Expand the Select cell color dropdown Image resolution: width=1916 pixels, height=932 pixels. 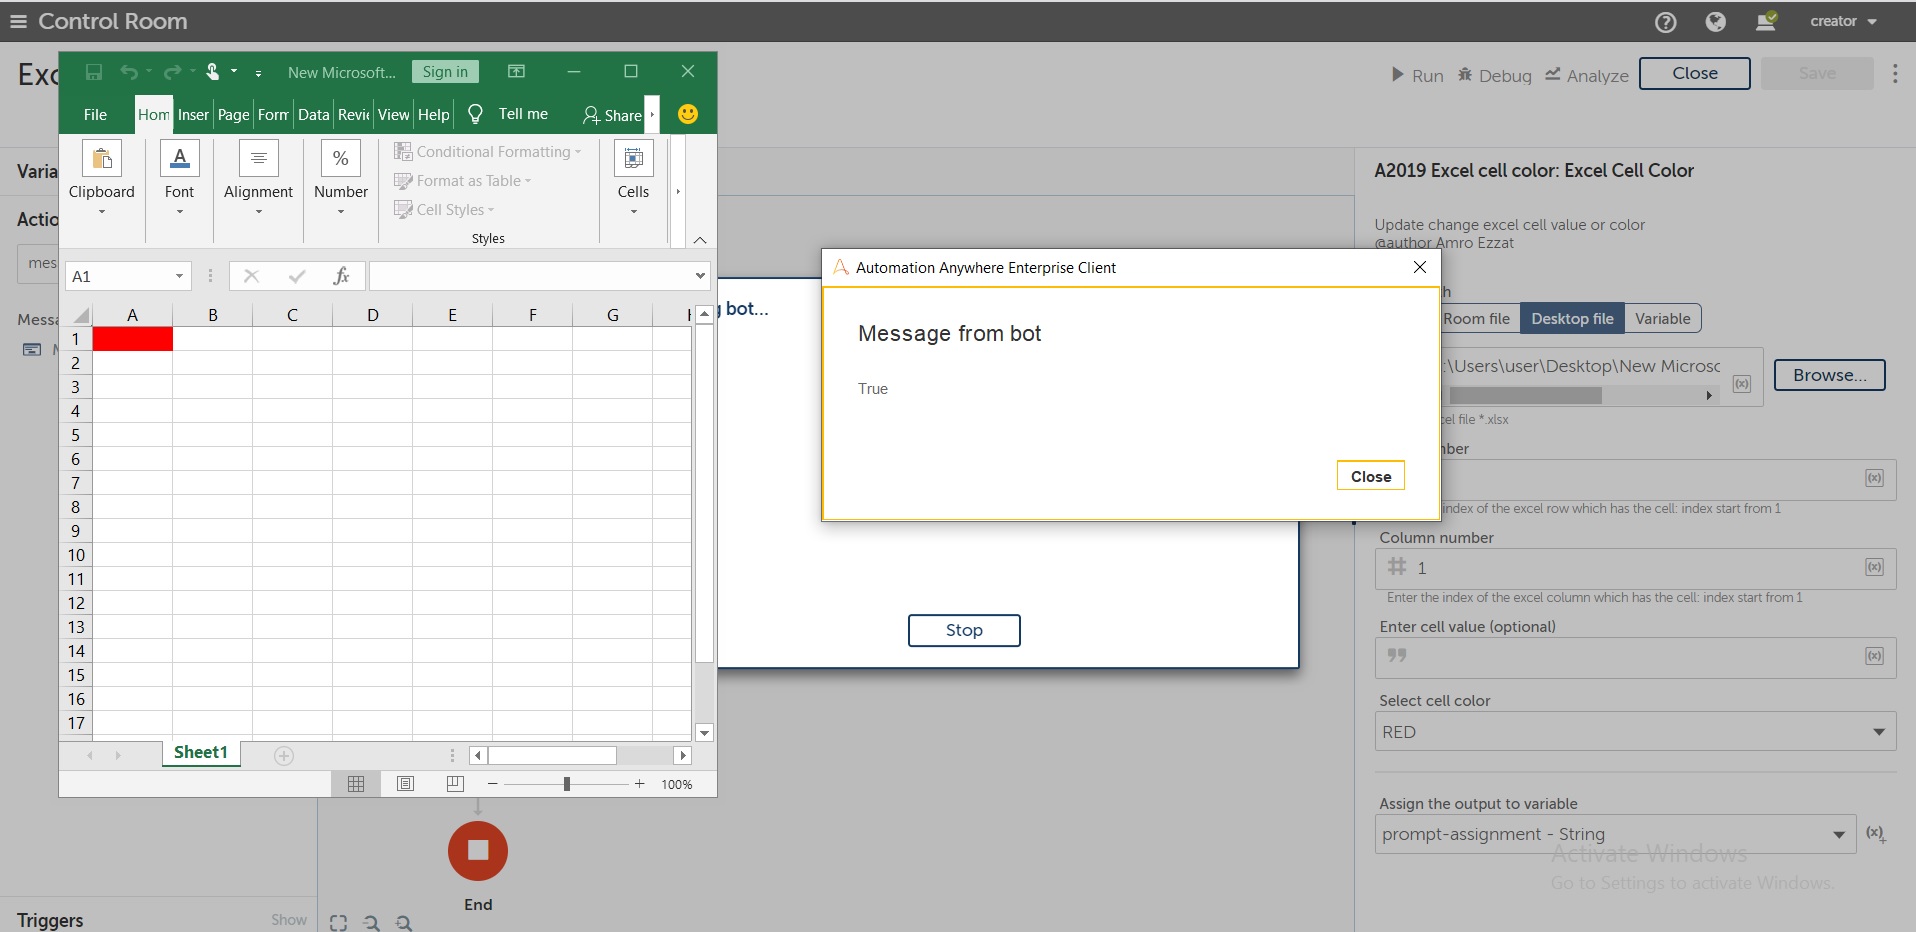coord(1878,732)
